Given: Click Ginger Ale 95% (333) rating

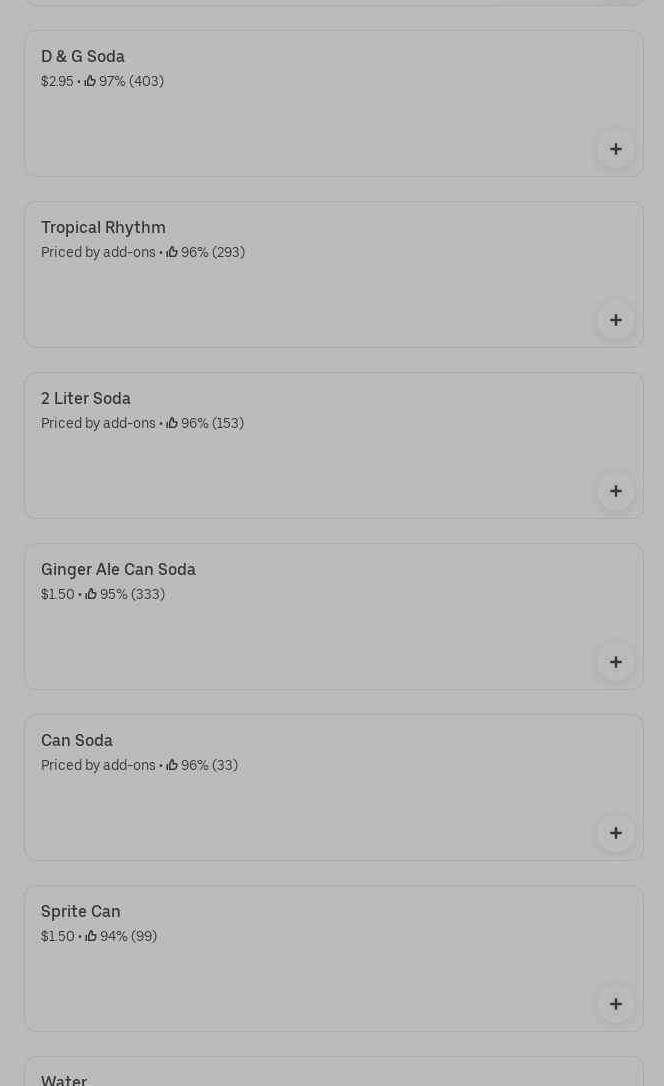Looking at the screenshot, I should 125,595.
